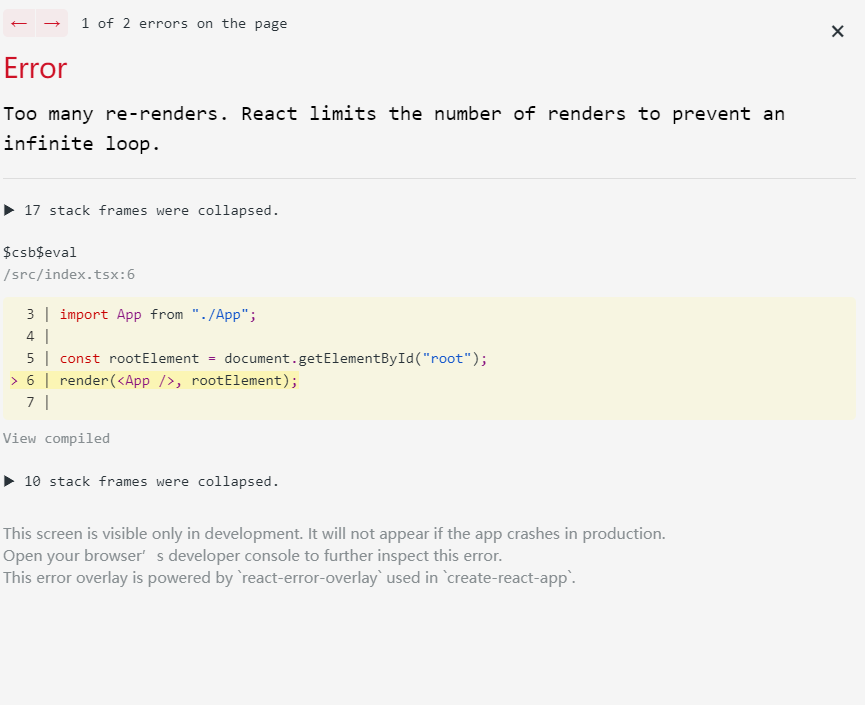Click the 'developer console' footer sentence
The width and height of the screenshot is (865, 705).
tap(253, 556)
